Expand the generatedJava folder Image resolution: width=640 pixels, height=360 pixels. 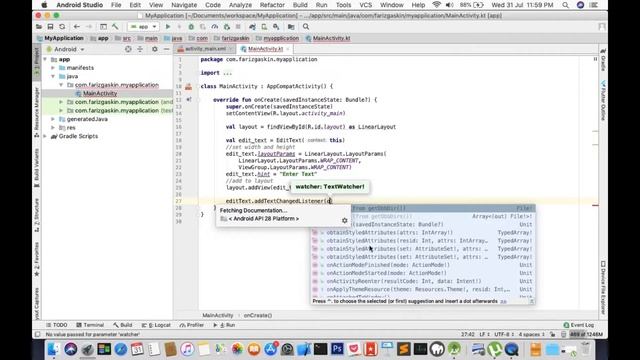[53, 119]
